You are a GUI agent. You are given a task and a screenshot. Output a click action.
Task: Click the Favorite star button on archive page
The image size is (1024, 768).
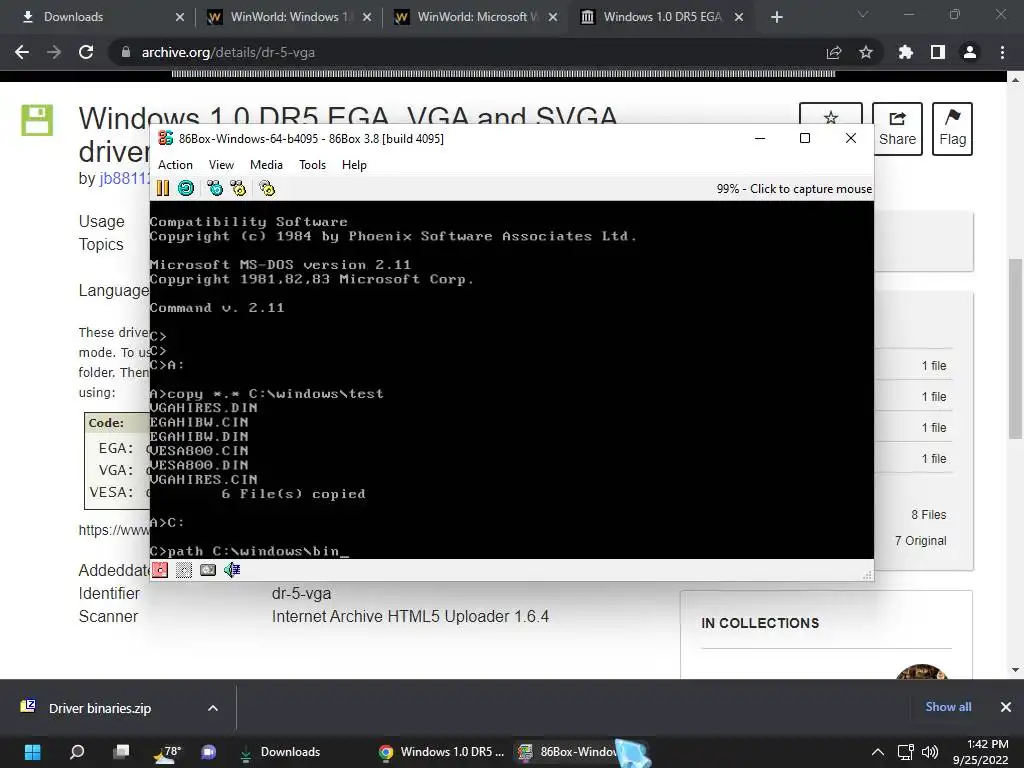tap(831, 113)
